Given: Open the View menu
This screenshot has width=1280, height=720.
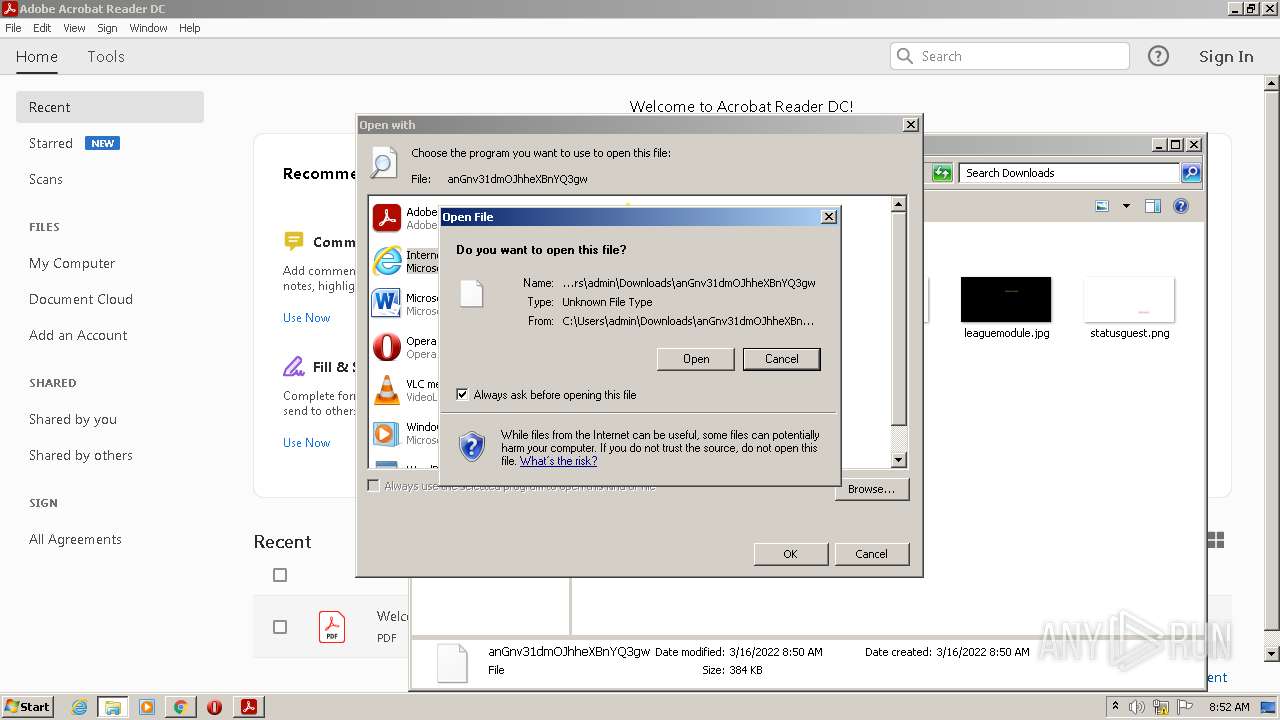Looking at the screenshot, I should (x=75, y=28).
